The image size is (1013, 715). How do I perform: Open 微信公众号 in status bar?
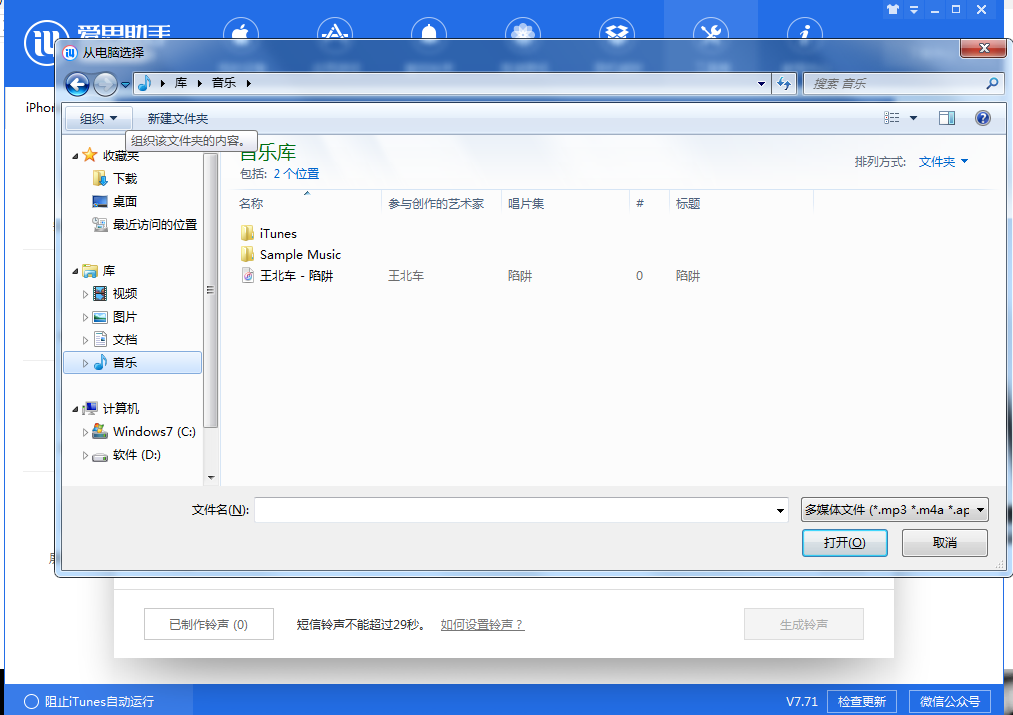point(950,701)
